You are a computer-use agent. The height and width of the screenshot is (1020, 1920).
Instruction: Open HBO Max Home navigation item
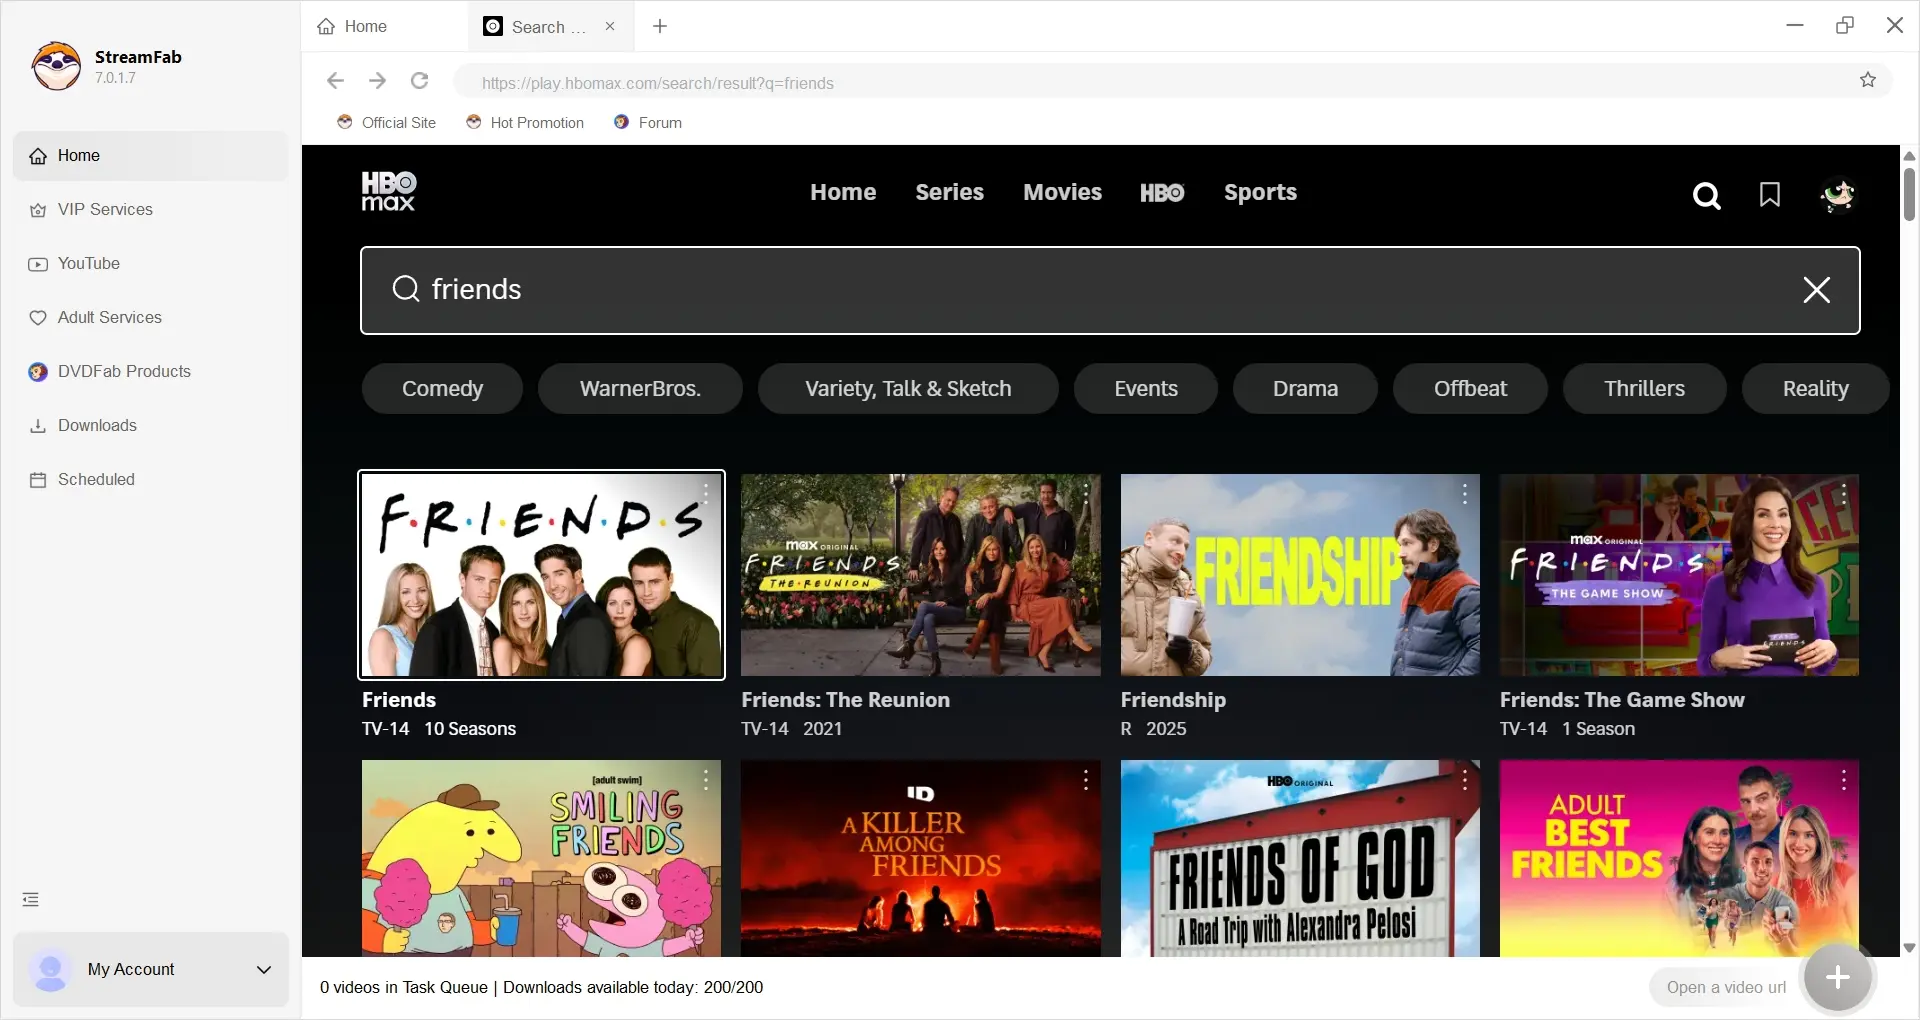click(843, 192)
